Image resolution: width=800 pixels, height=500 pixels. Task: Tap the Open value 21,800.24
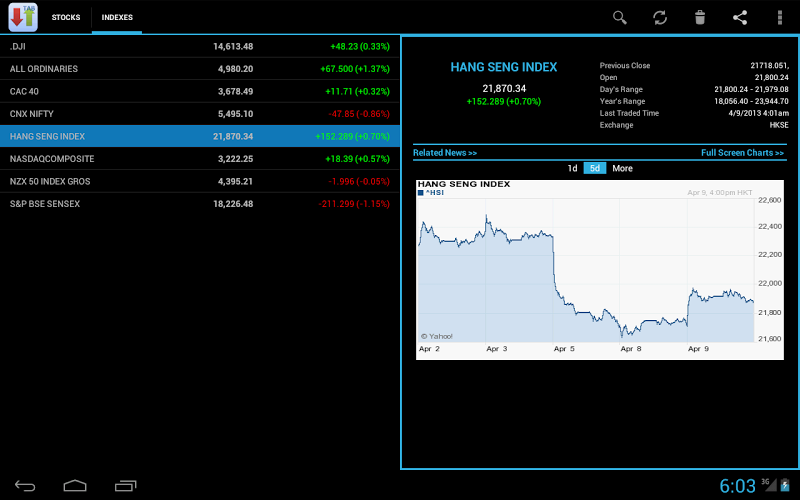coord(771,78)
